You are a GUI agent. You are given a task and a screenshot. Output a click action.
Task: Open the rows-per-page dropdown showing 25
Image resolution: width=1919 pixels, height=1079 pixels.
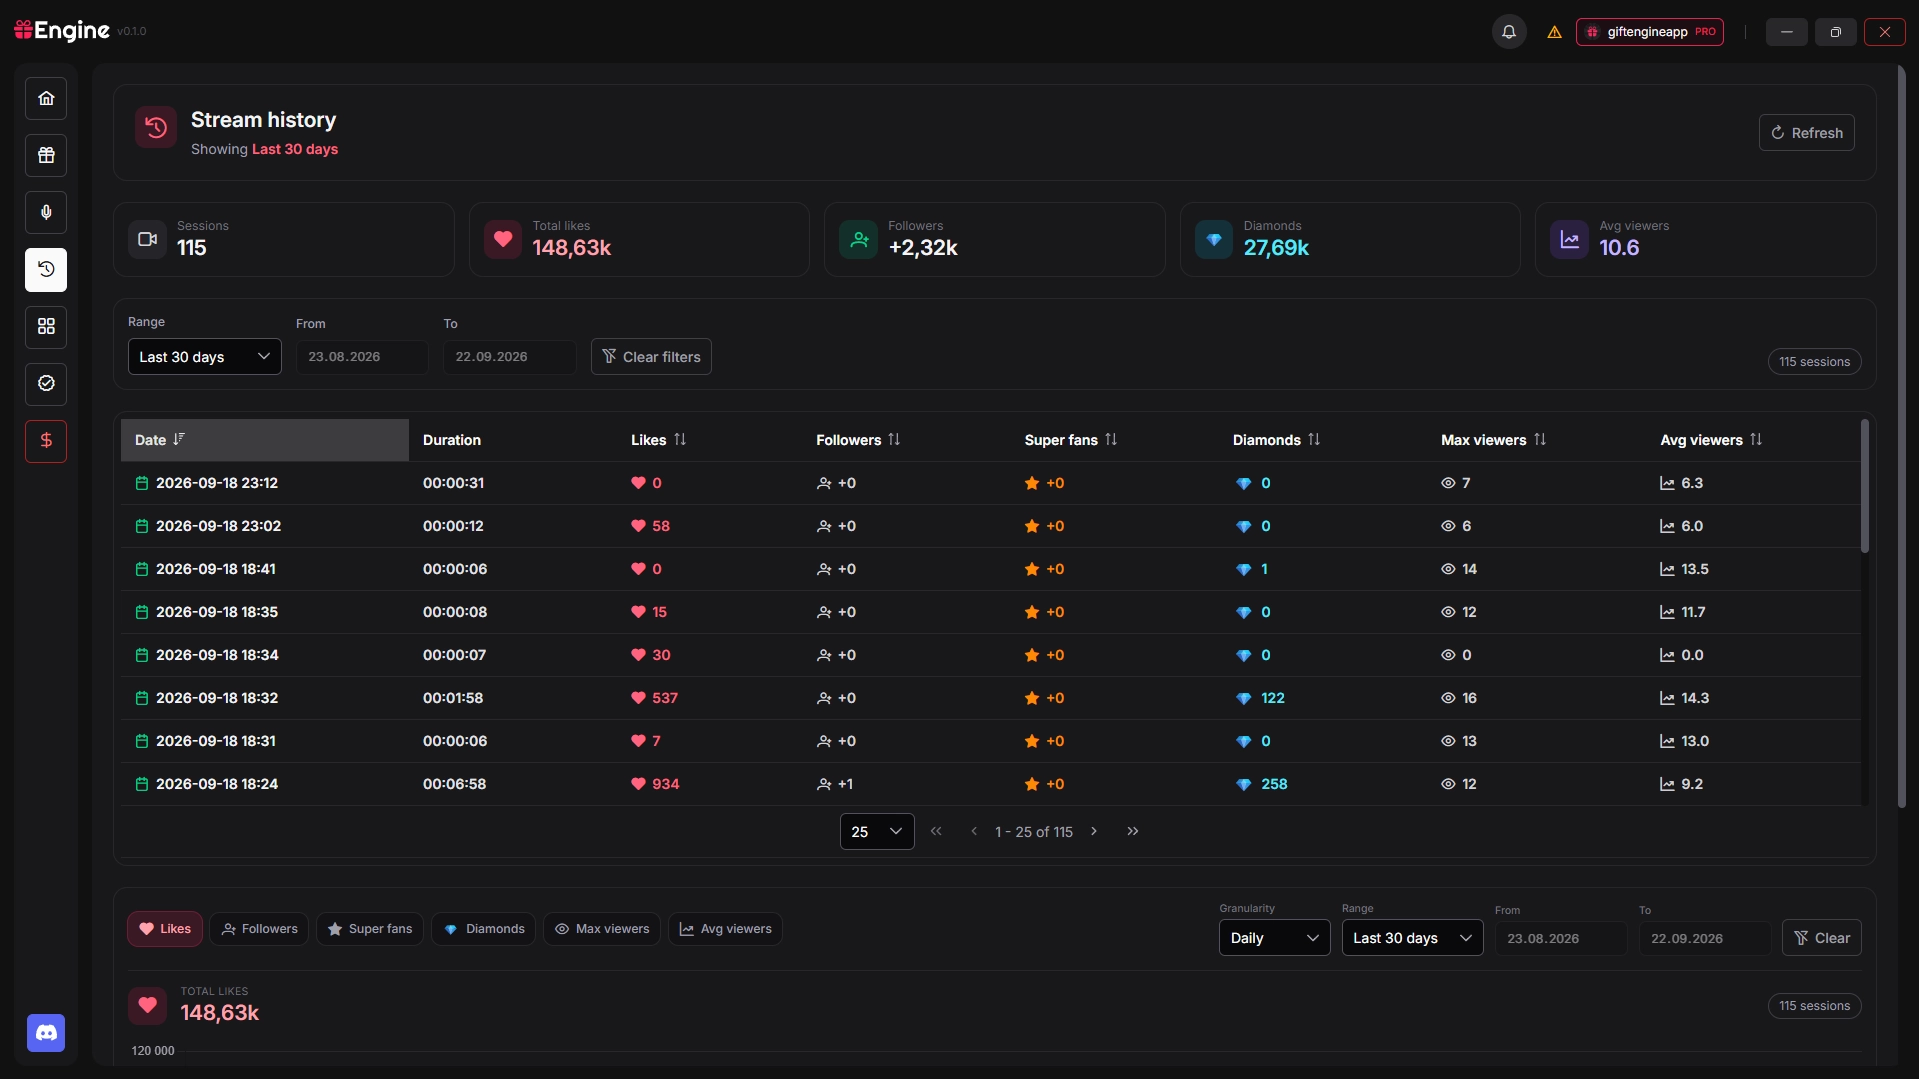(877, 832)
